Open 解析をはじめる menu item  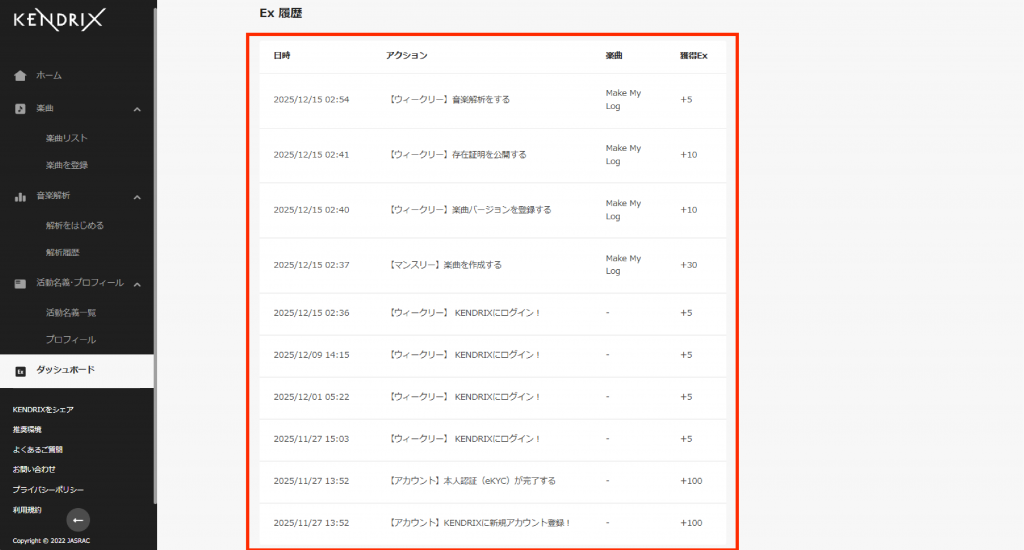pyautogui.click(x=74, y=226)
